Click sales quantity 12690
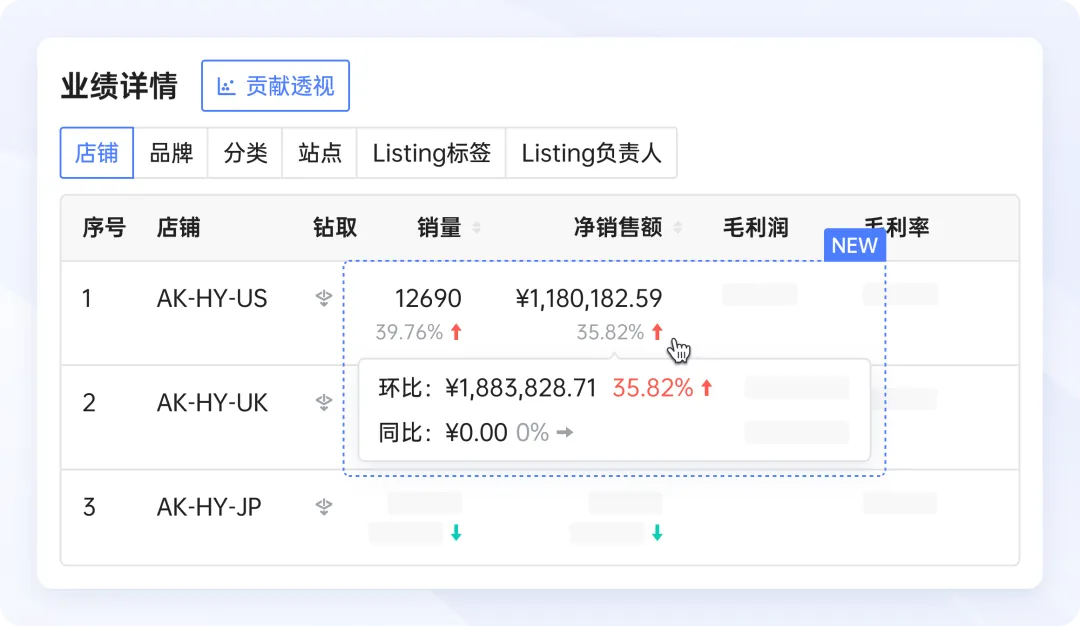This screenshot has width=1080, height=626. pyautogui.click(x=428, y=298)
